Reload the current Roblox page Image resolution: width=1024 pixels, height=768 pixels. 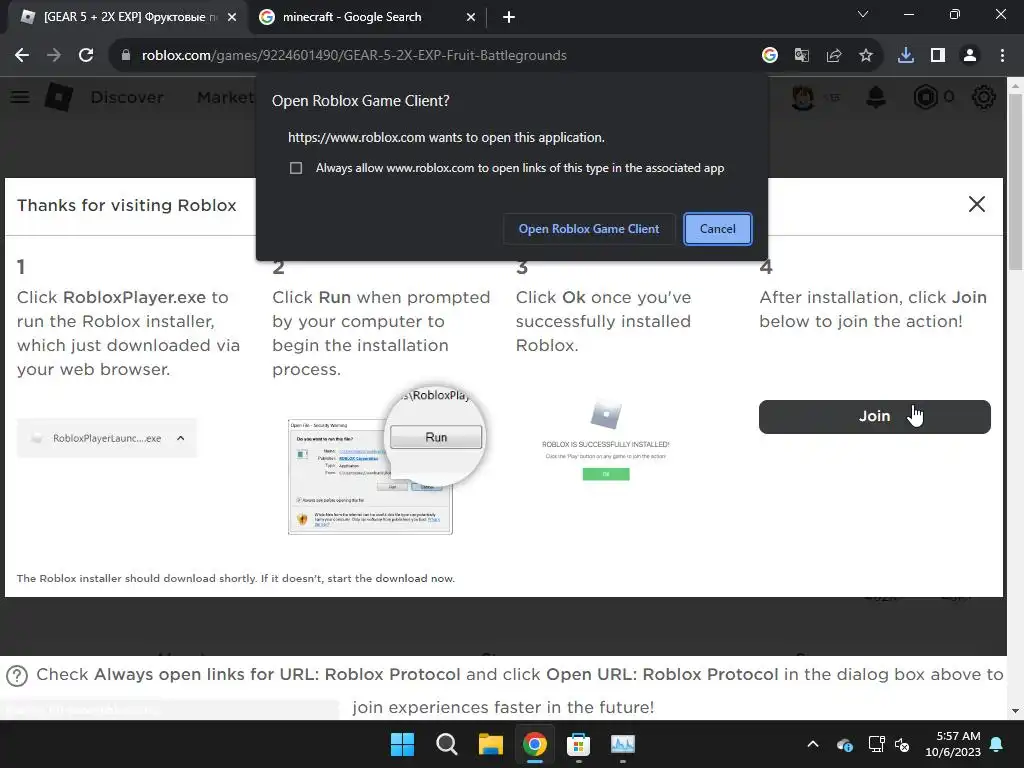86,56
